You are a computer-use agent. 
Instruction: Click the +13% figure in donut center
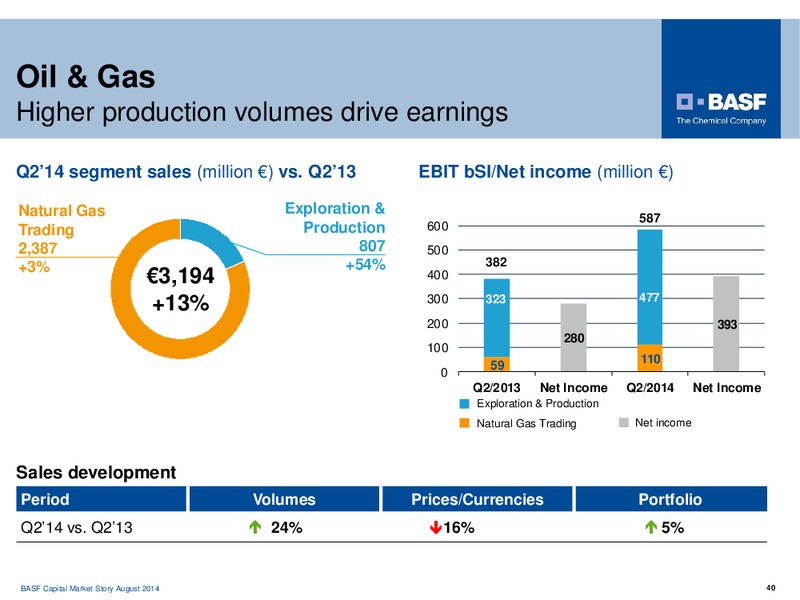(x=181, y=303)
